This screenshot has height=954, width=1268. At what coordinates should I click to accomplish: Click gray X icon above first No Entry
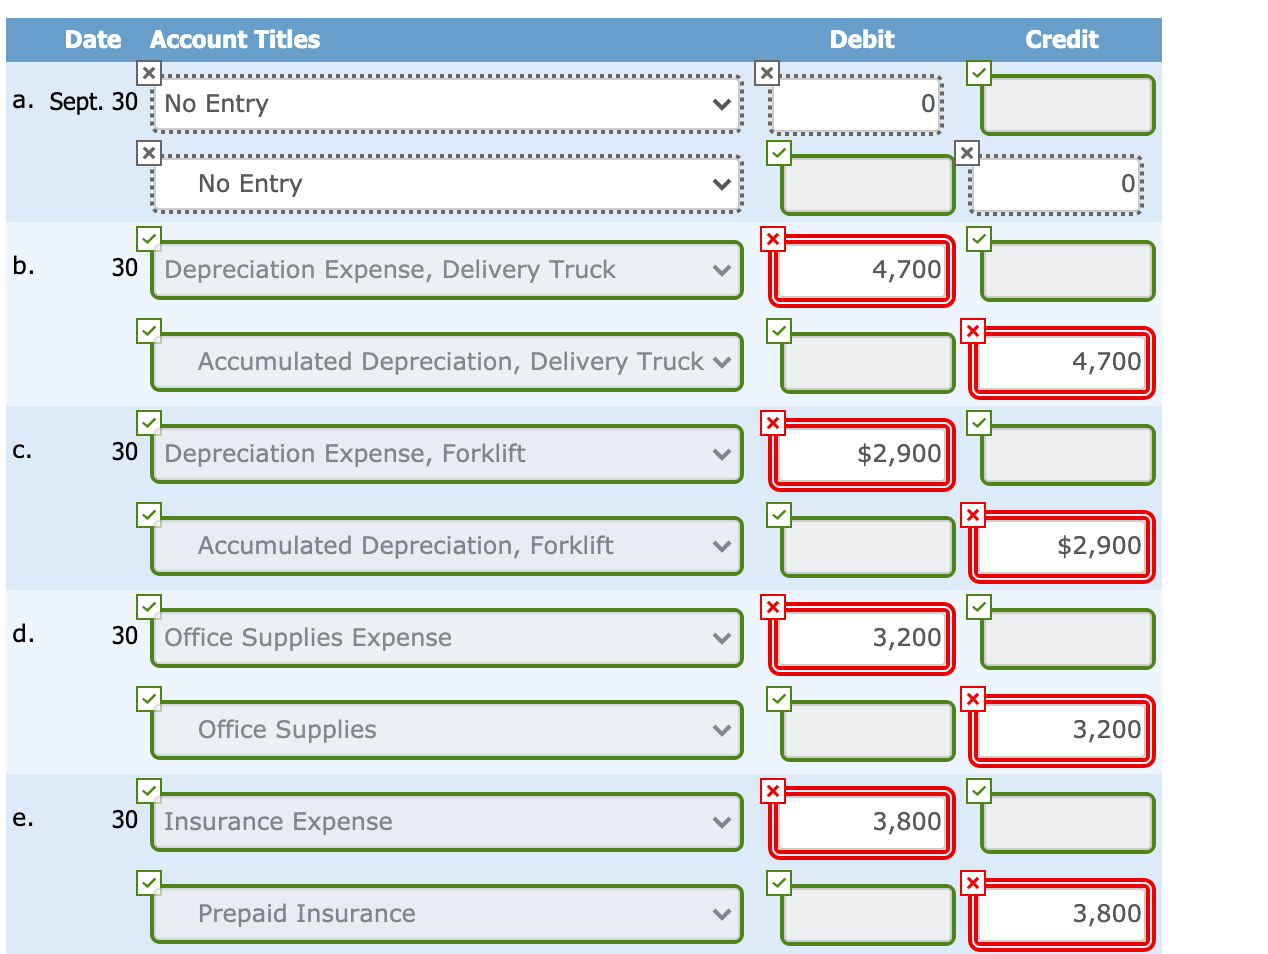[148, 73]
